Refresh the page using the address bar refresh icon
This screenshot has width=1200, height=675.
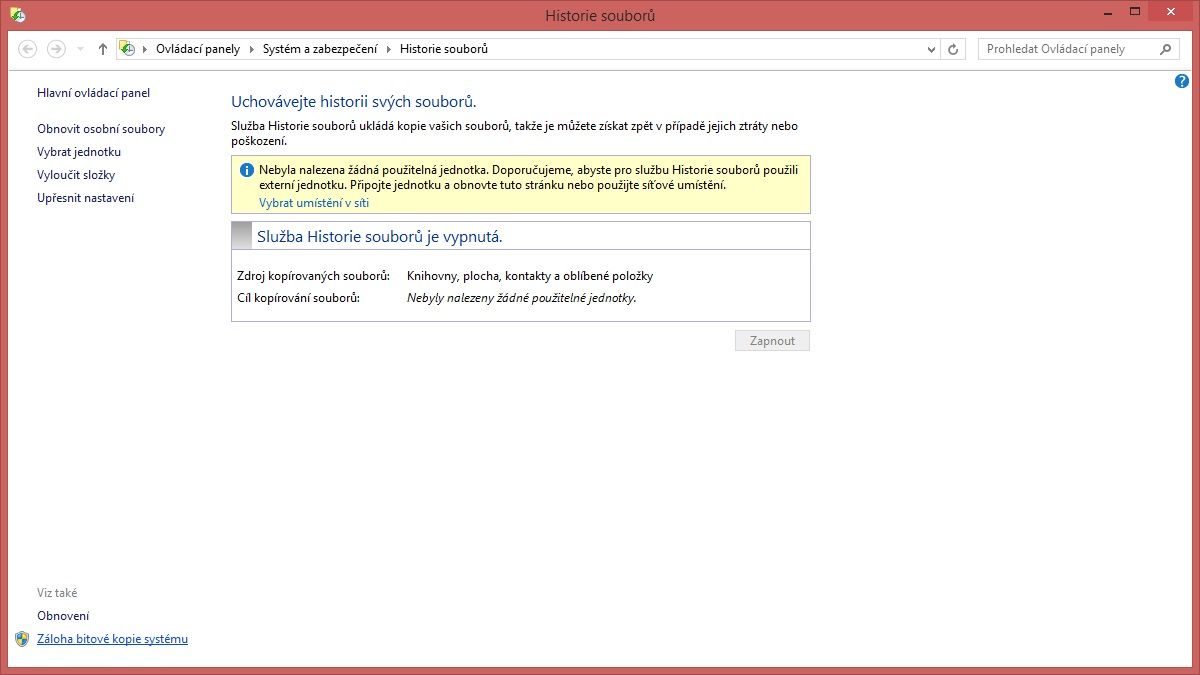click(x=954, y=49)
